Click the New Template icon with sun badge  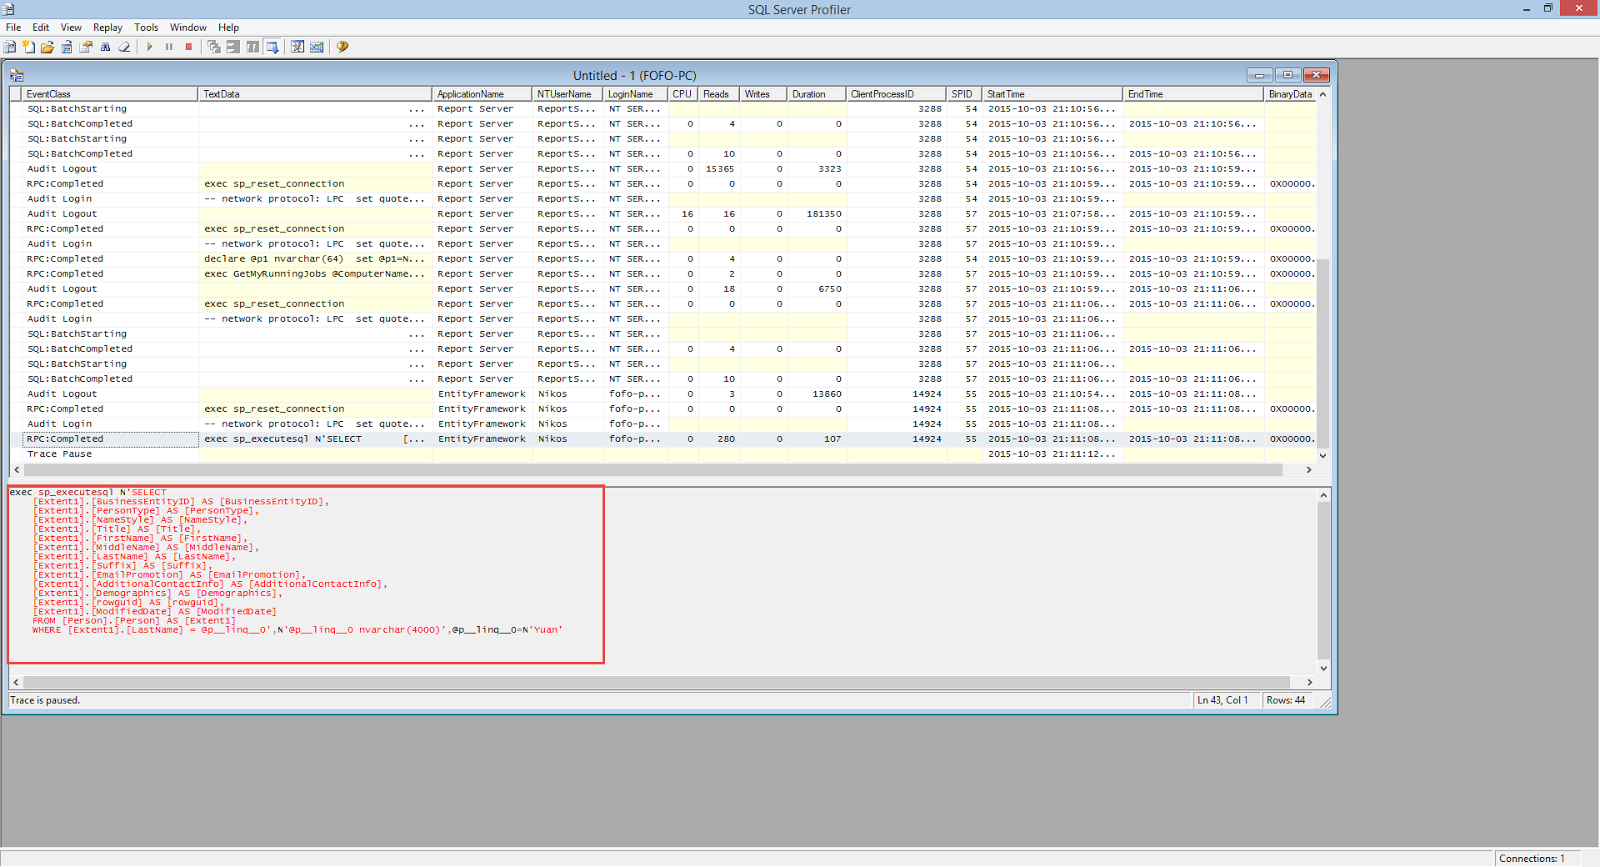point(29,47)
